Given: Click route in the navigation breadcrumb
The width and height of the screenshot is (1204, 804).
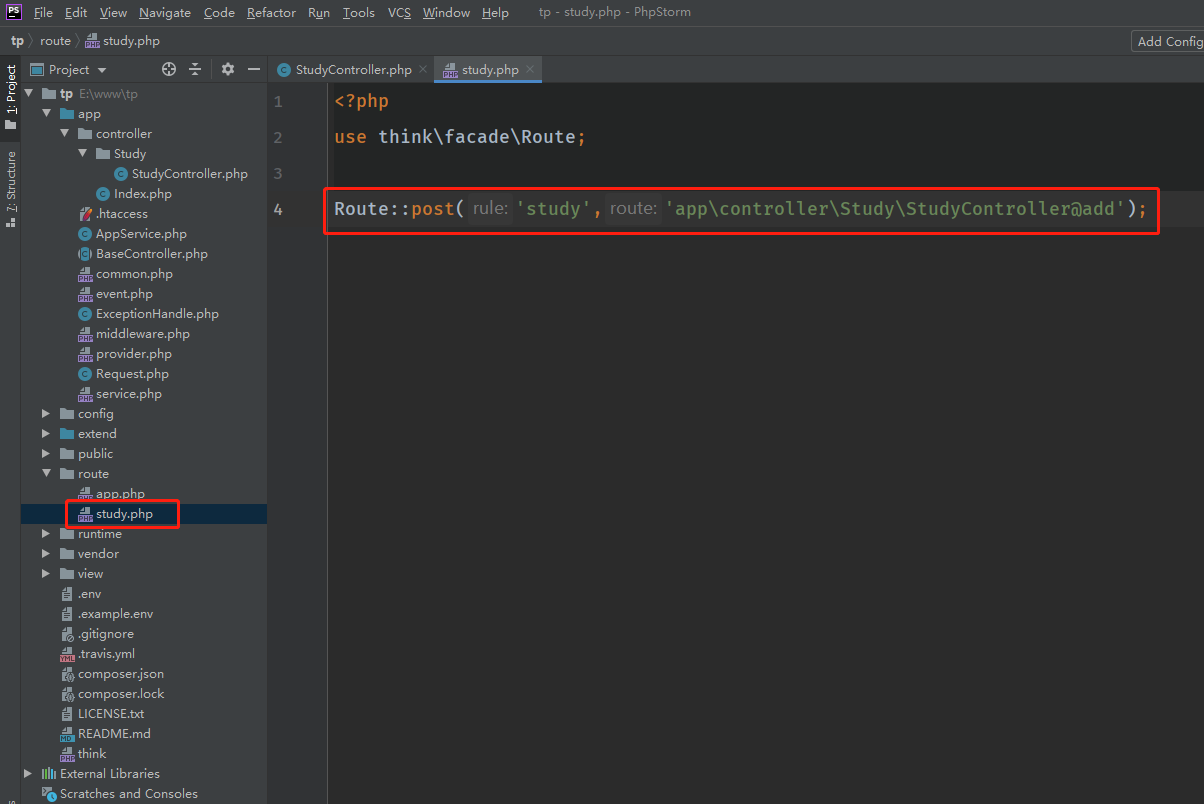Looking at the screenshot, I should pyautogui.click(x=55, y=41).
